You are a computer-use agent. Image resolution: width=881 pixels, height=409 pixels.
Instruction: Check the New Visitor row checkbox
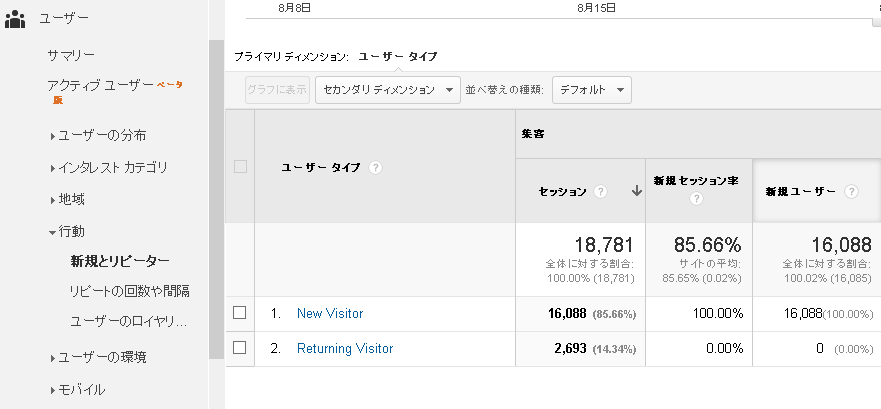coord(240,313)
